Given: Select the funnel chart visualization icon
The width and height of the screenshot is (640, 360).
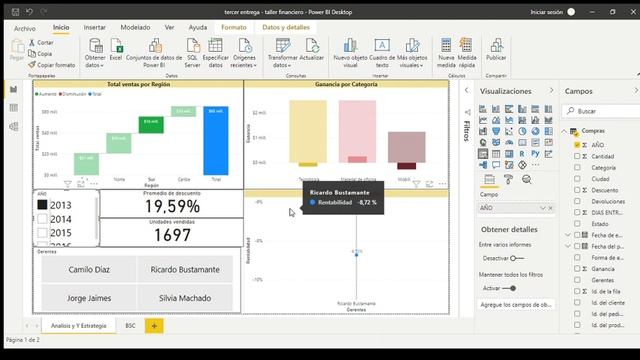Looking at the screenshot, I should point(496,131).
